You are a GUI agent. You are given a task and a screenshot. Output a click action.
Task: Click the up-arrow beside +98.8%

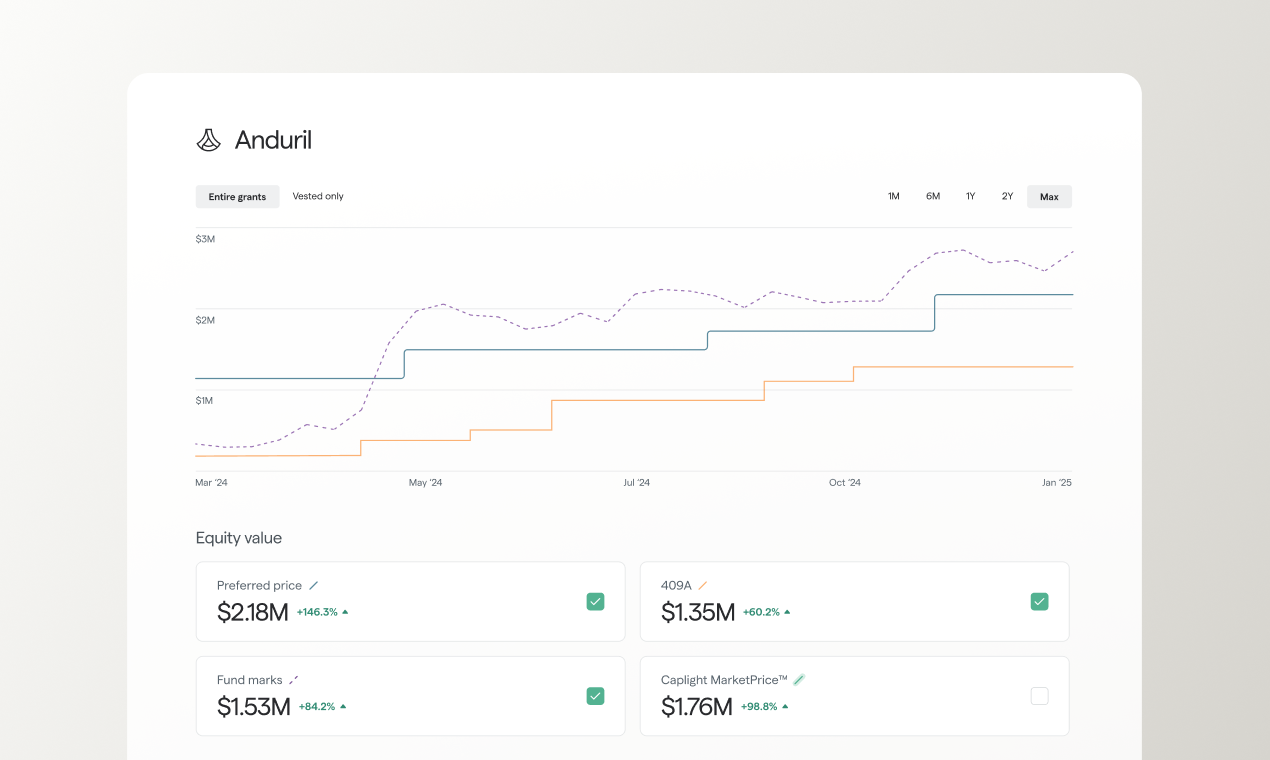[x=785, y=706]
